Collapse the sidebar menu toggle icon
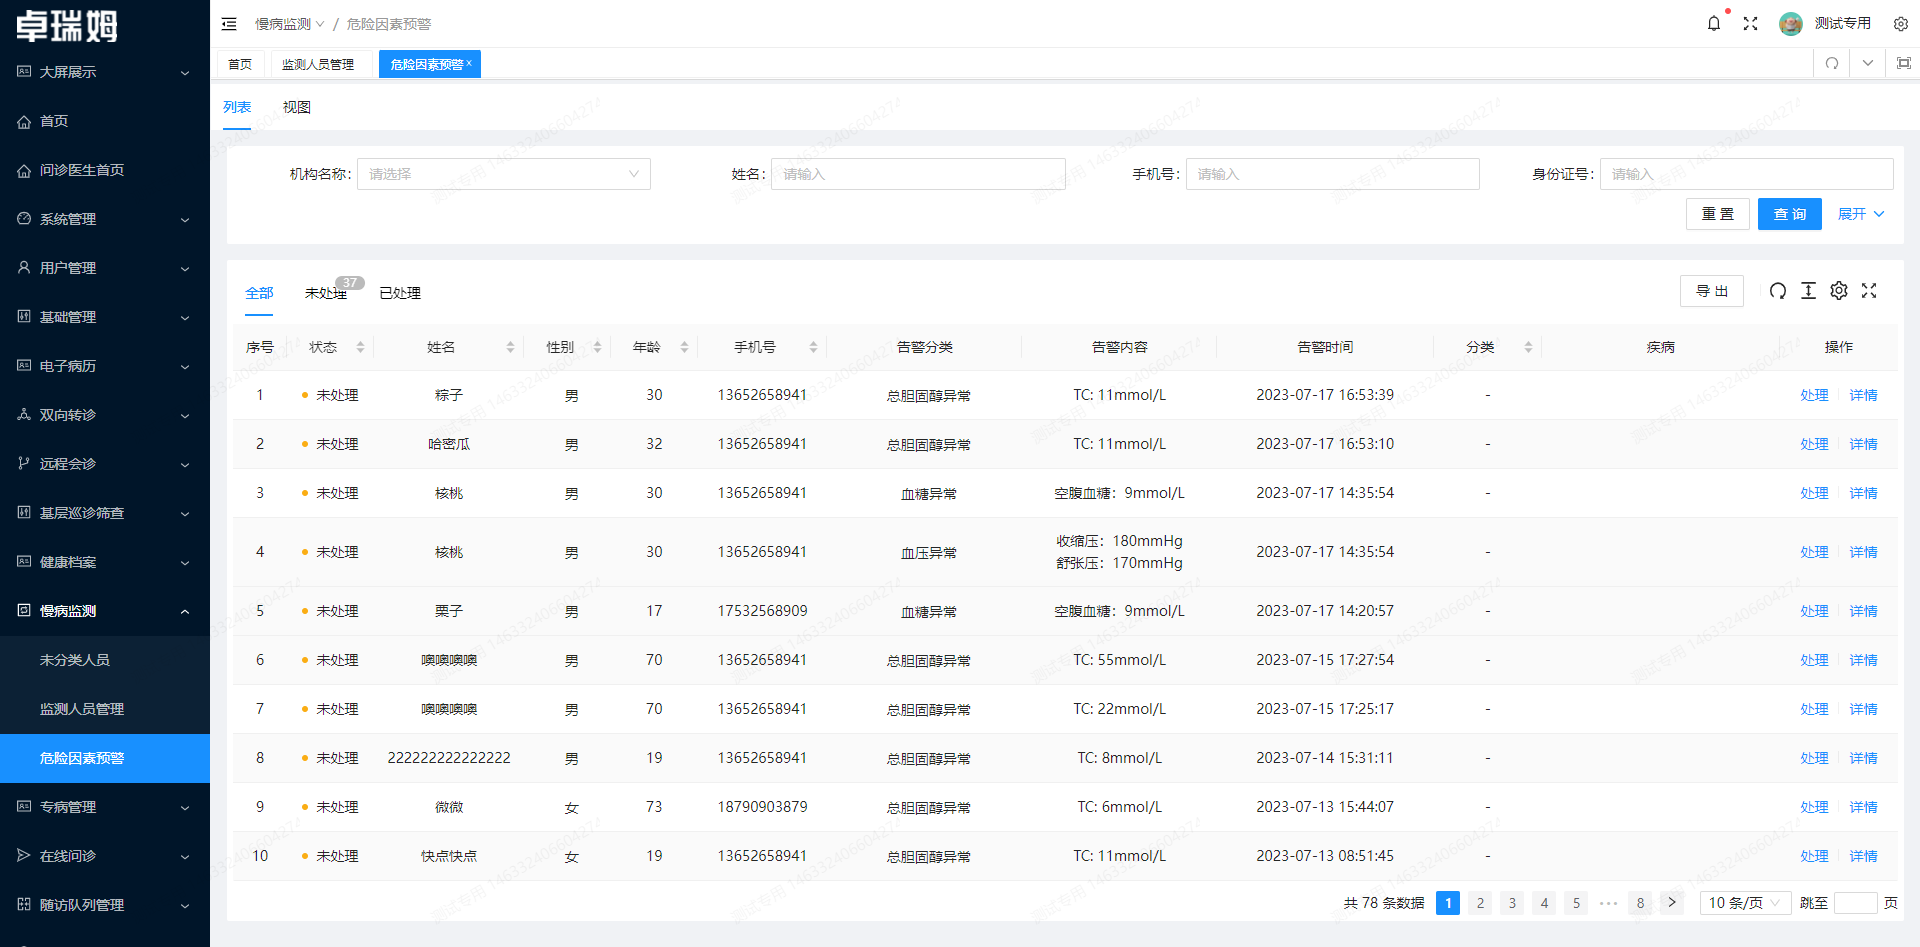This screenshot has height=947, width=1920. [229, 24]
